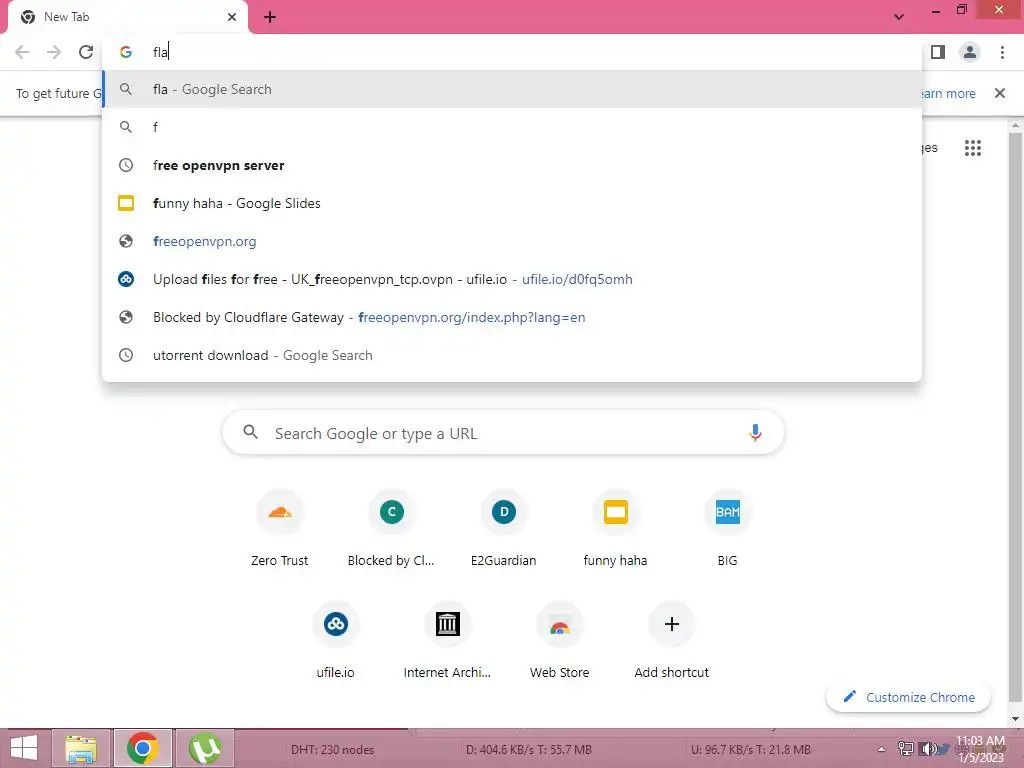Image resolution: width=1024 pixels, height=768 pixels.
Task: Click the volume tray icon
Action: coord(927,749)
